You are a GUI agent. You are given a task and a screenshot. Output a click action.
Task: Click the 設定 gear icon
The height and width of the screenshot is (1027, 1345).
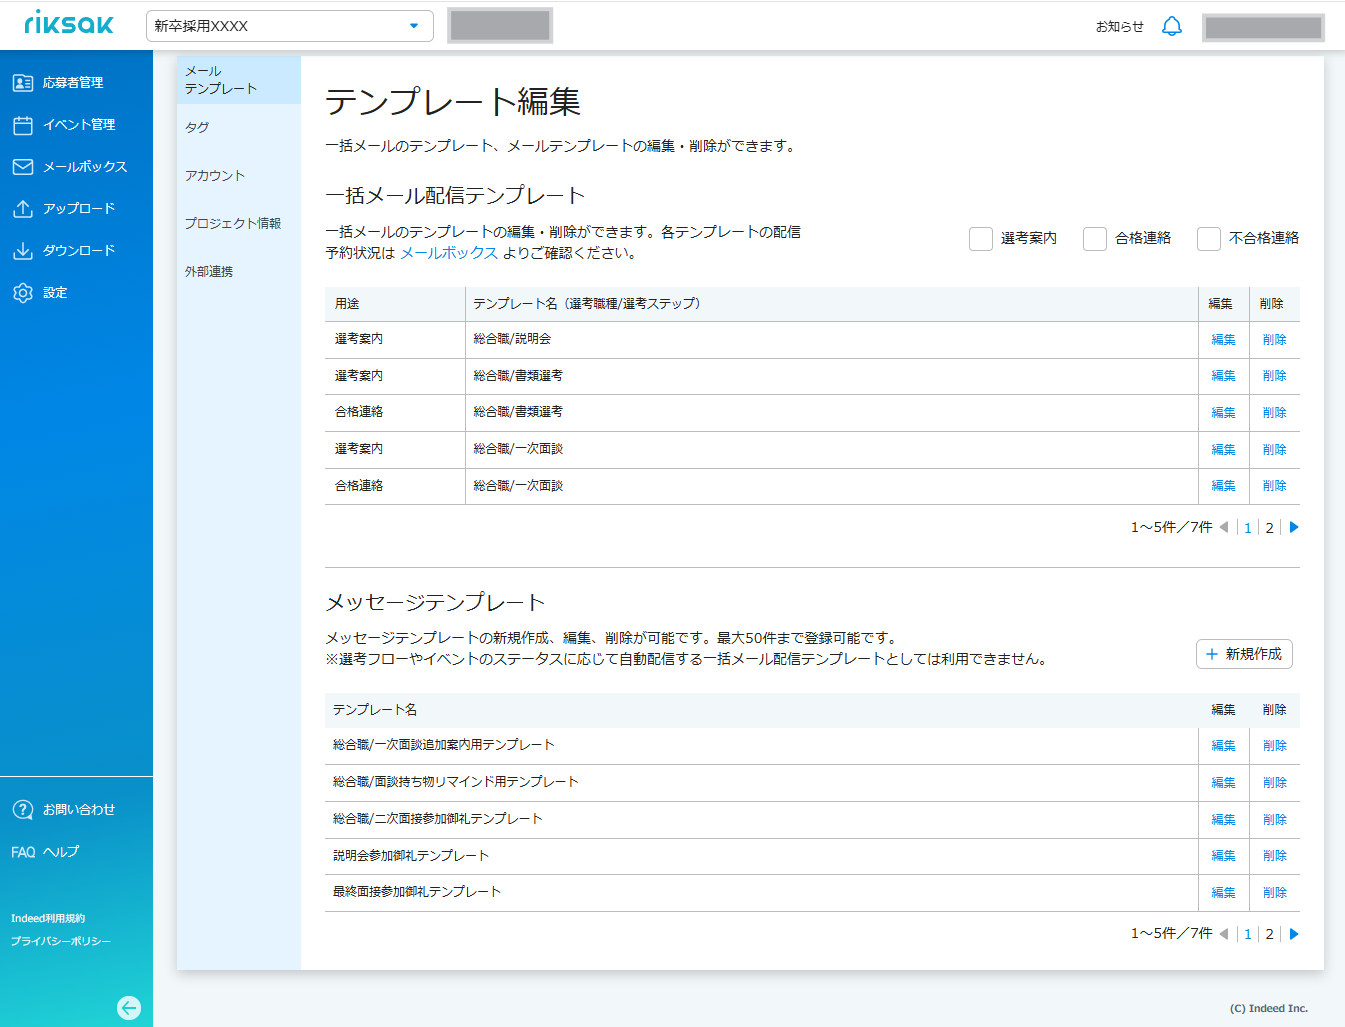[x=23, y=293]
